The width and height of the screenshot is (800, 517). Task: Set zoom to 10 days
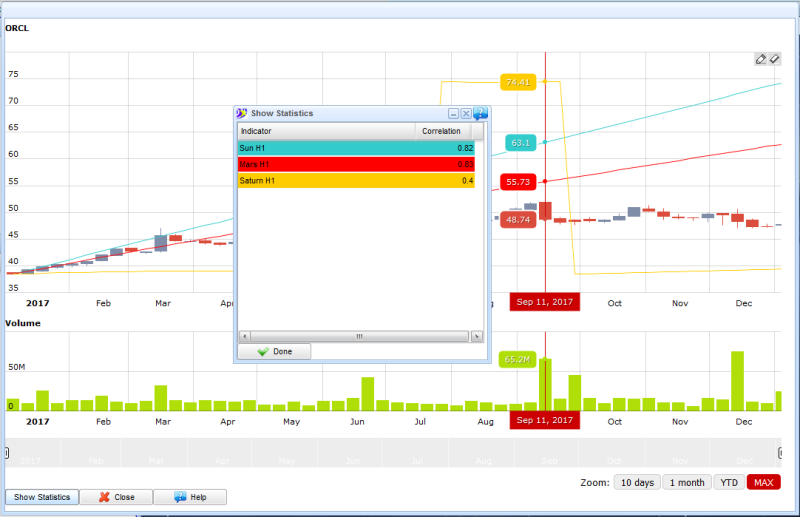(637, 482)
